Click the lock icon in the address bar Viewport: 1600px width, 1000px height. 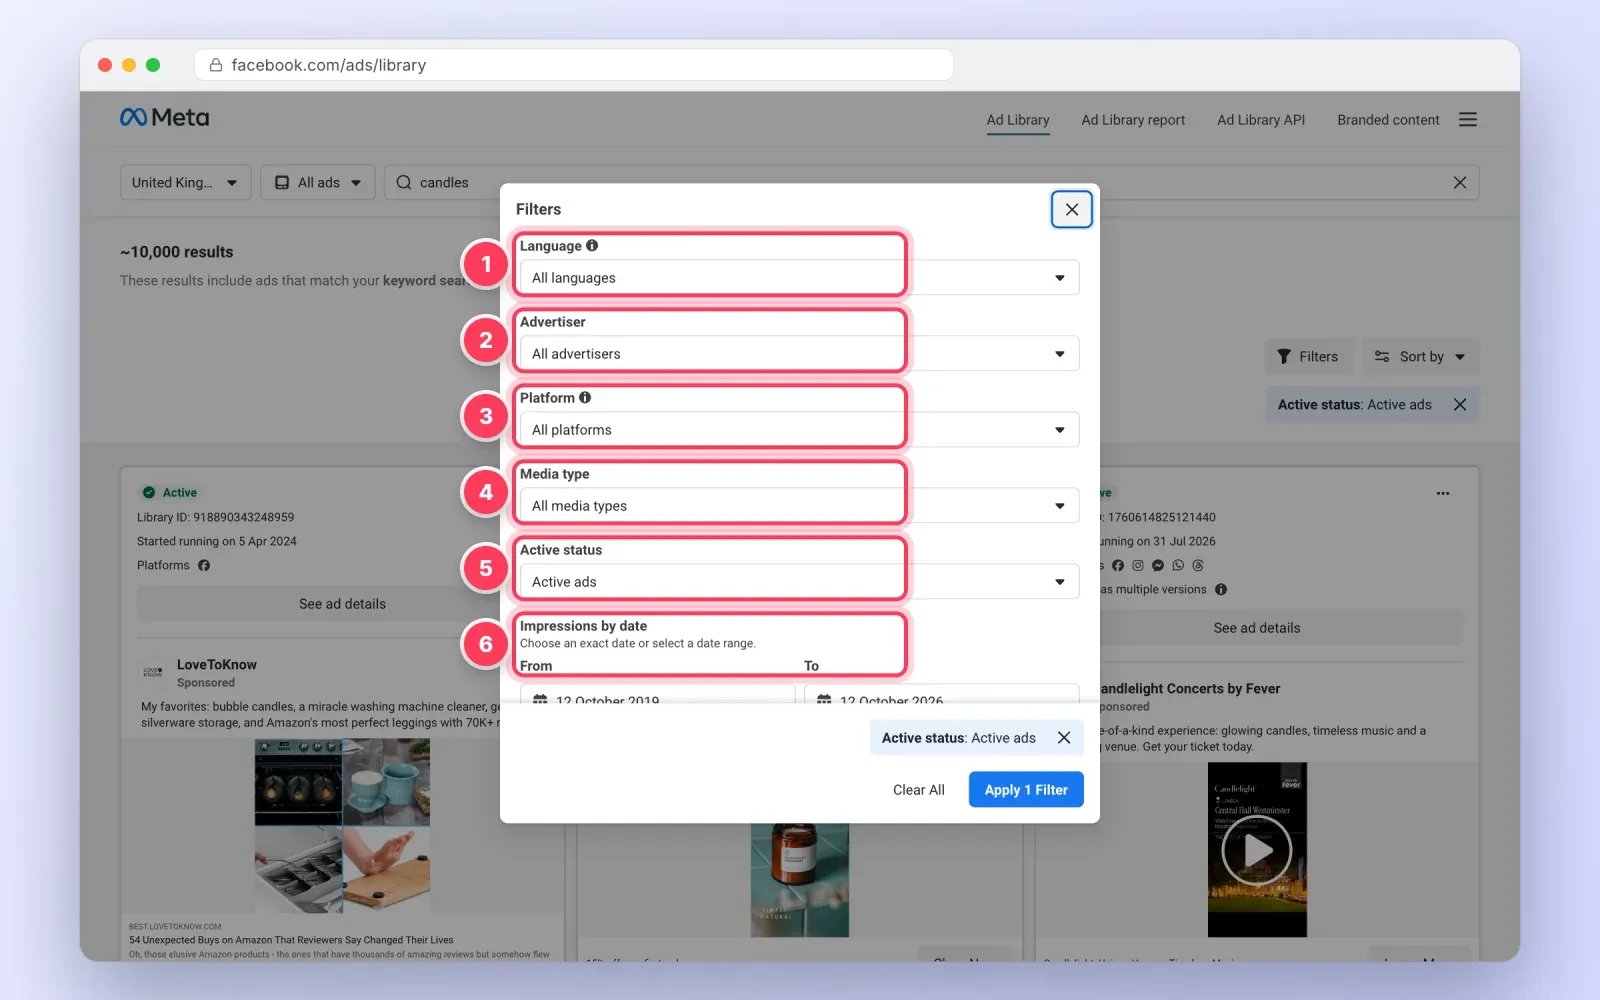coord(215,65)
